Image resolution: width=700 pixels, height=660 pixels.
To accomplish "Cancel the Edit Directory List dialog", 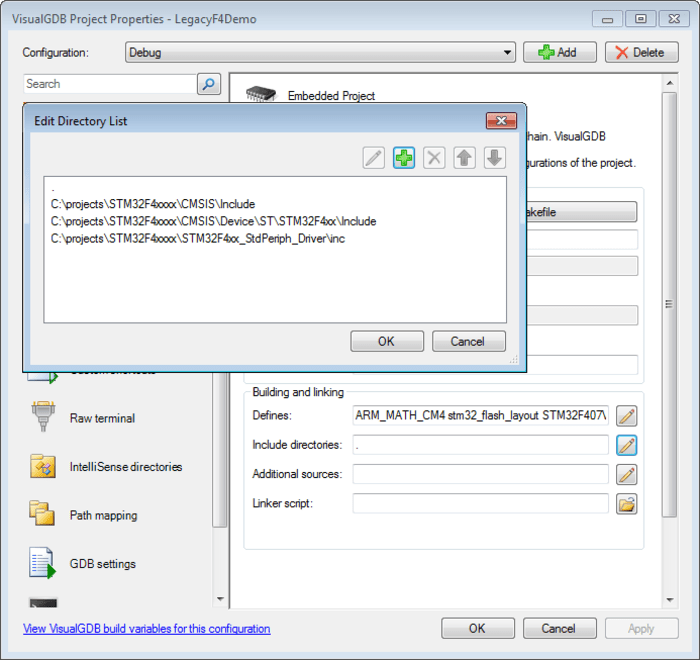I will [469, 341].
